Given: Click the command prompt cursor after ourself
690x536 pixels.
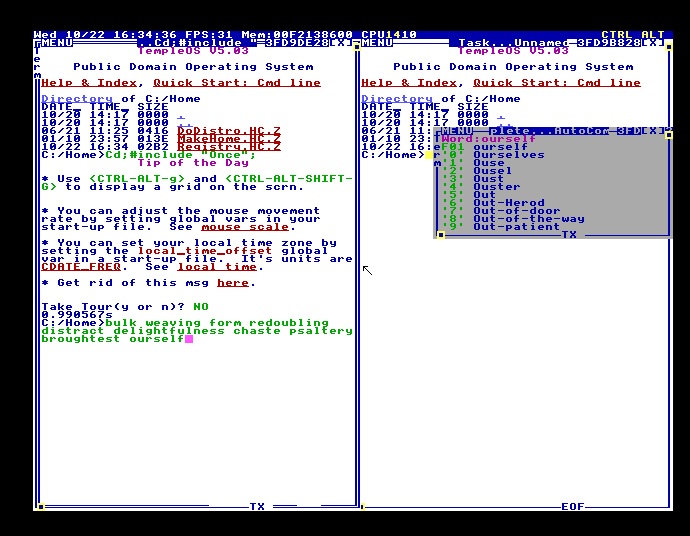Looking at the screenshot, I should 189,339.
